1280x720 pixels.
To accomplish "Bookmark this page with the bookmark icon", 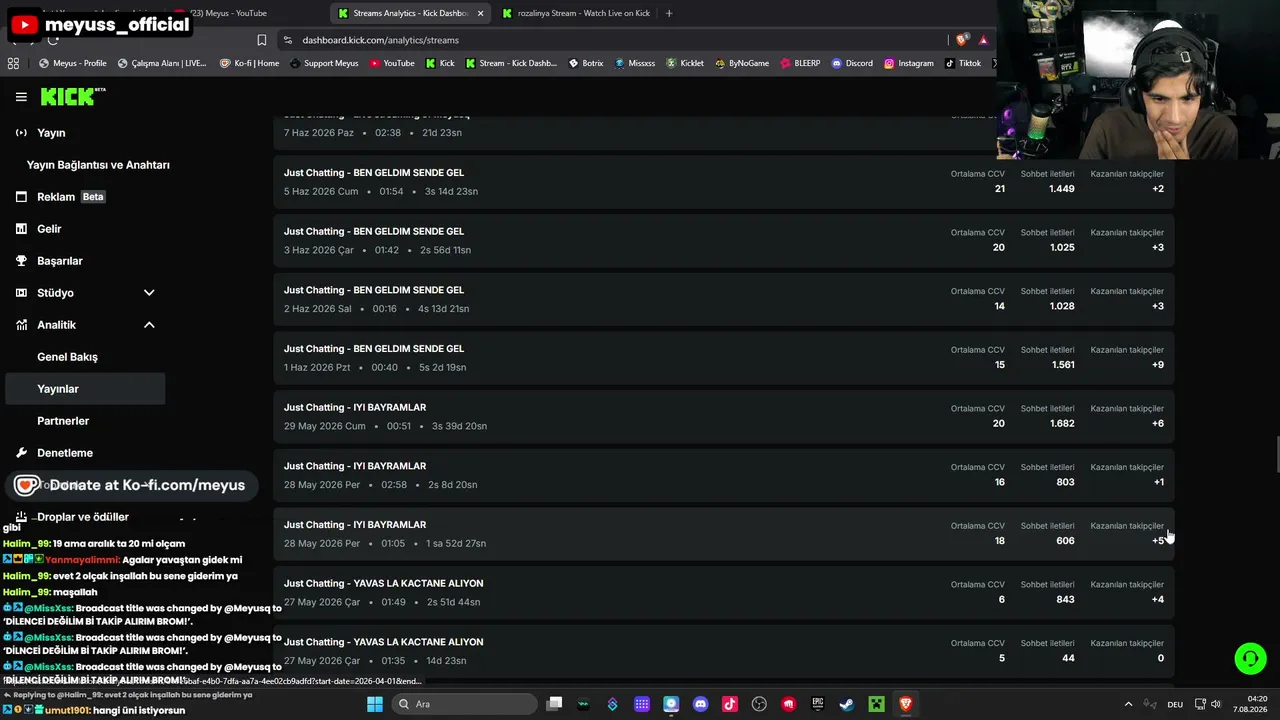I will point(262,40).
